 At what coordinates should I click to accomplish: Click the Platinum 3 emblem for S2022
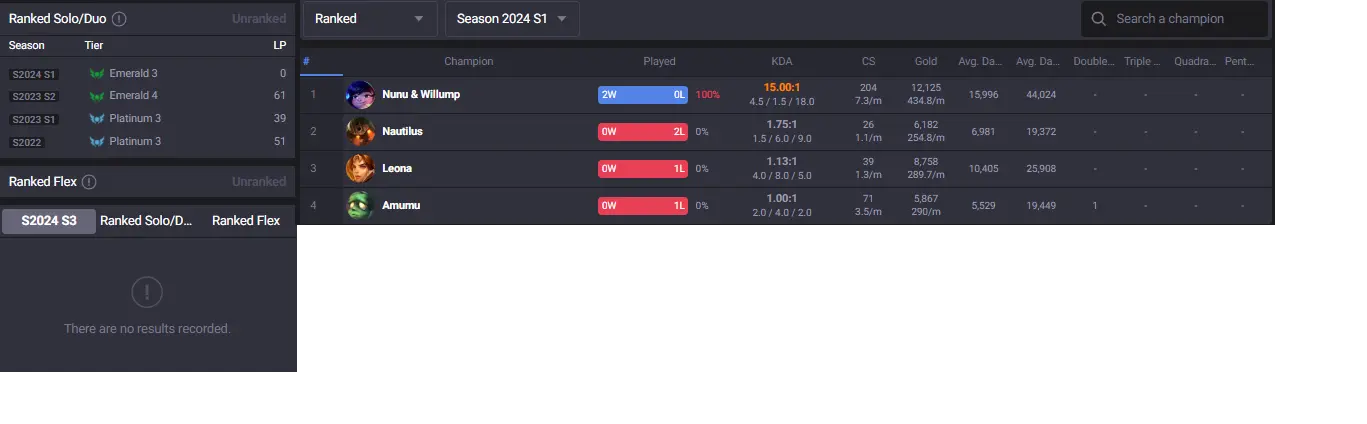(97, 141)
